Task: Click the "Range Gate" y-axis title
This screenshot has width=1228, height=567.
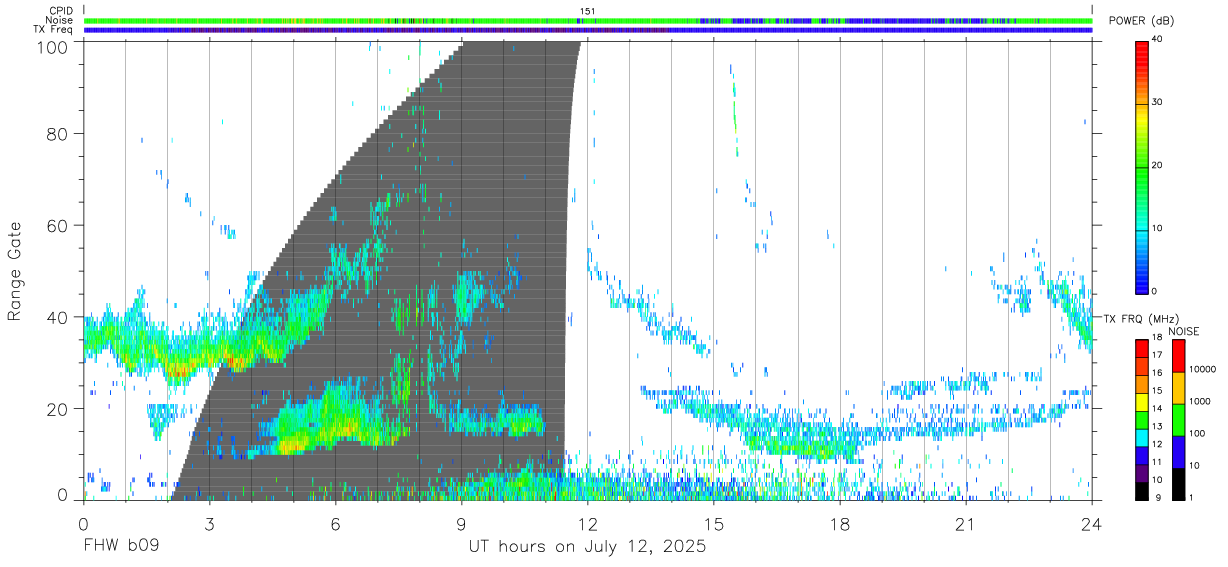Action: [x=15, y=271]
